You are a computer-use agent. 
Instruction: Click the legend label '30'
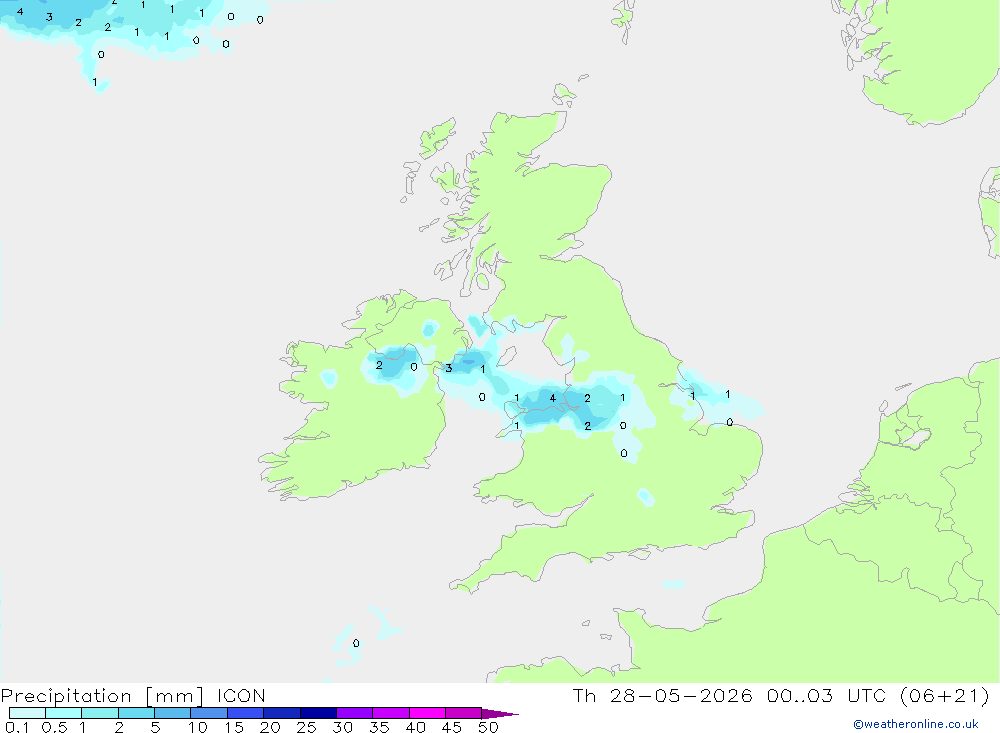coord(343,727)
